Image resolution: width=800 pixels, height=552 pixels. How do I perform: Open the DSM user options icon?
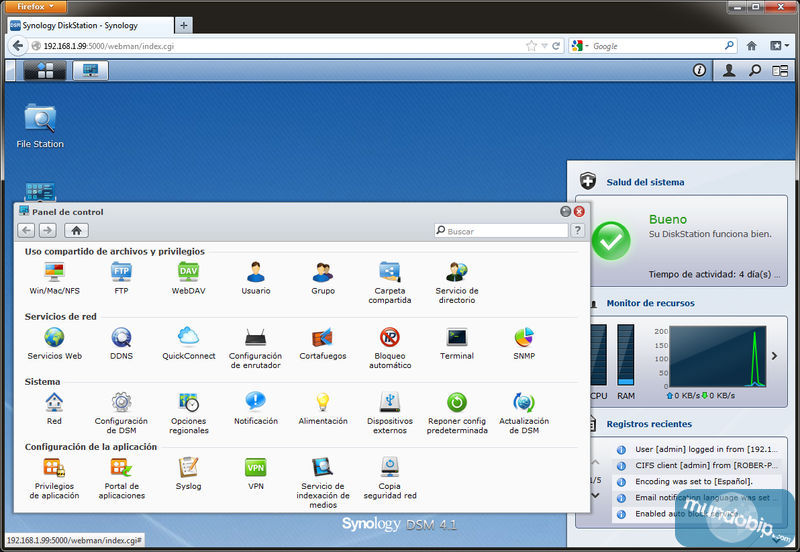729,70
